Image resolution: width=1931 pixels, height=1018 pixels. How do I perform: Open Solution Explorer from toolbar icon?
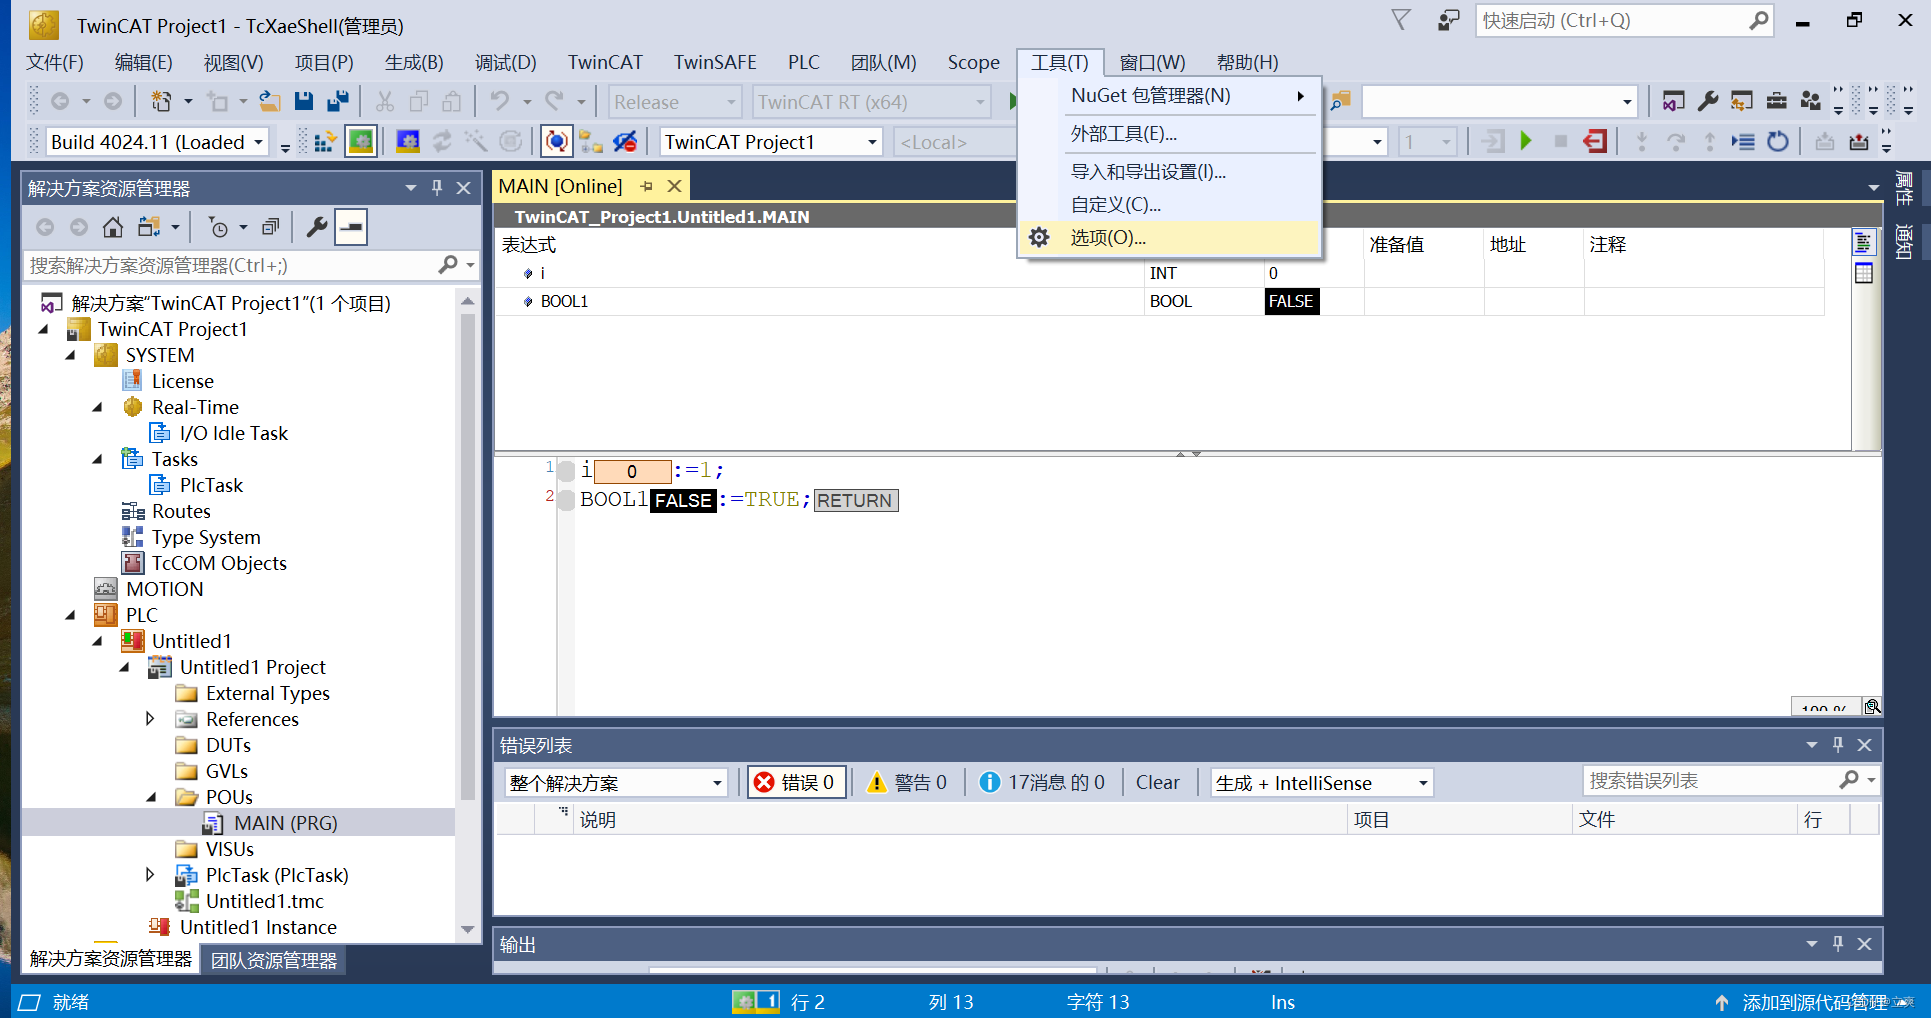coord(1673,101)
